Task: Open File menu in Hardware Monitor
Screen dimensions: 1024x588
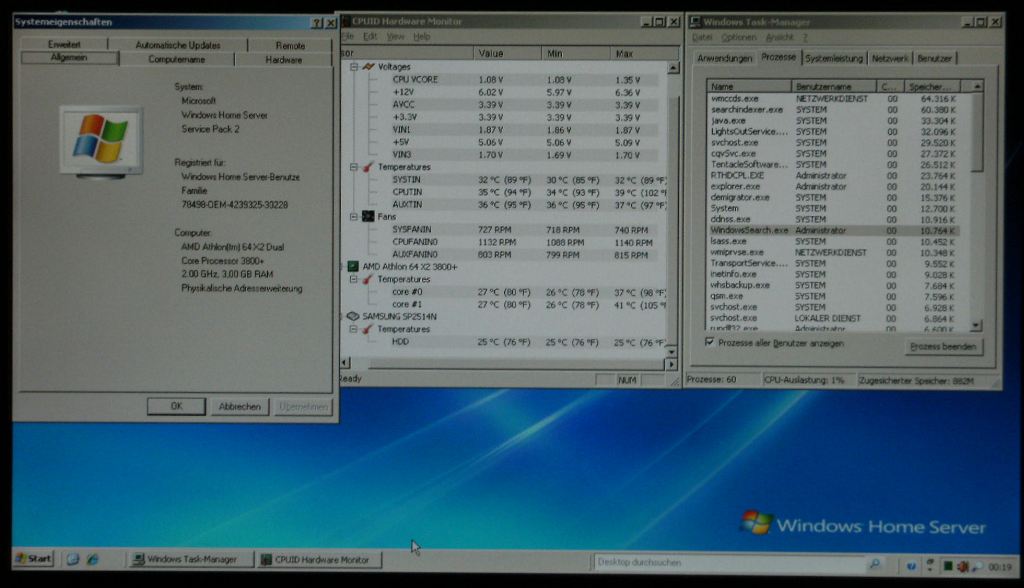Action: point(347,36)
